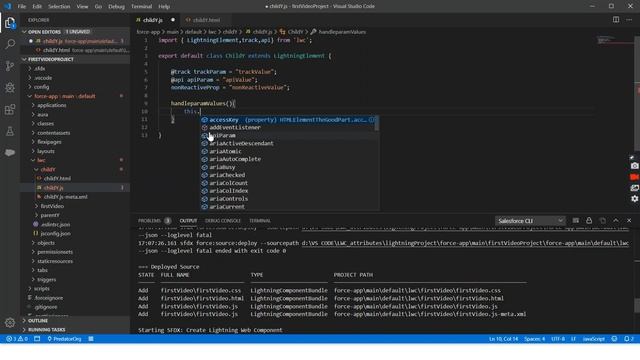Image resolution: width=640 pixels, height=360 pixels.
Task: Click the editor minimap
Action: point(614,41)
